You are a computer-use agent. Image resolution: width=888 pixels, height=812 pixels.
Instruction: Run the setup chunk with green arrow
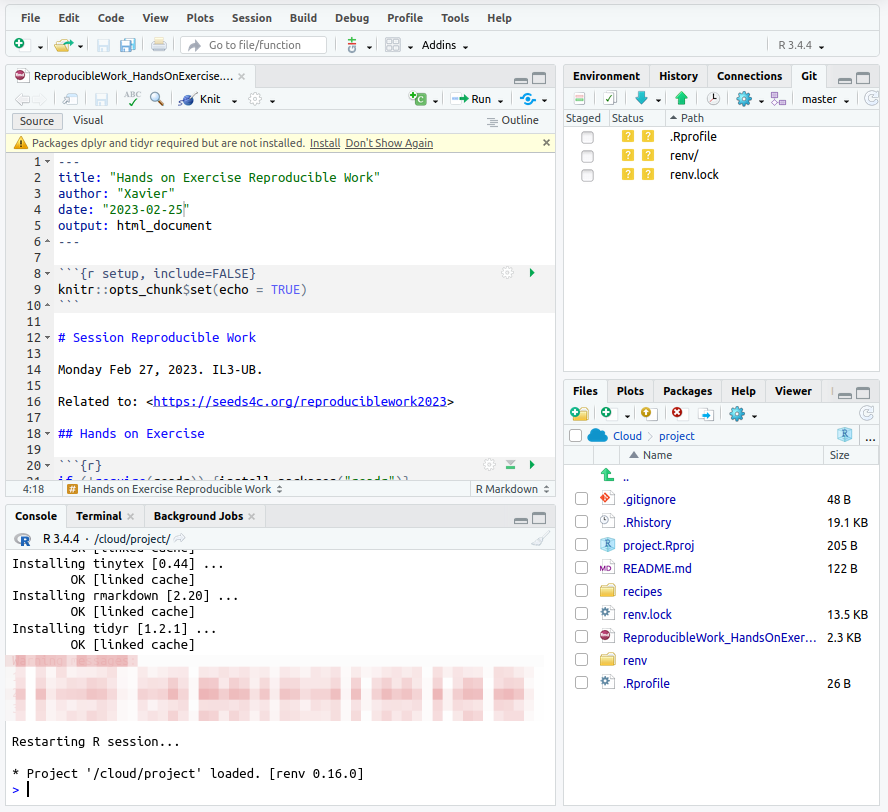click(x=532, y=273)
